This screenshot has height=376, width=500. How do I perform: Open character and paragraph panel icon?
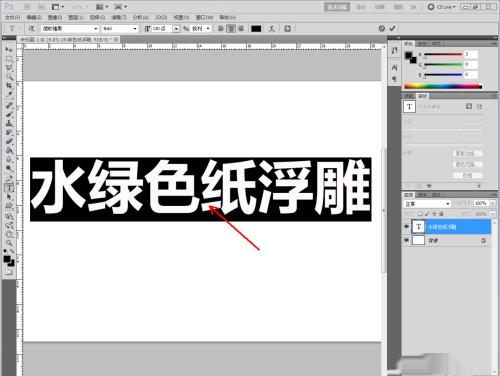click(x=287, y=29)
